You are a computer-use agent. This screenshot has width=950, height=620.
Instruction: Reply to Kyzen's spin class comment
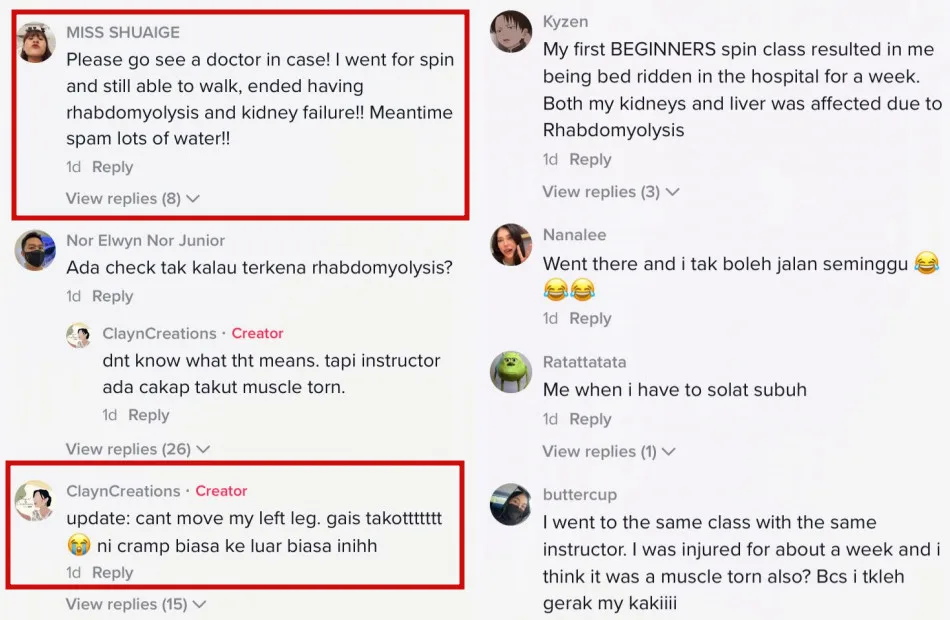[x=590, y=159]
